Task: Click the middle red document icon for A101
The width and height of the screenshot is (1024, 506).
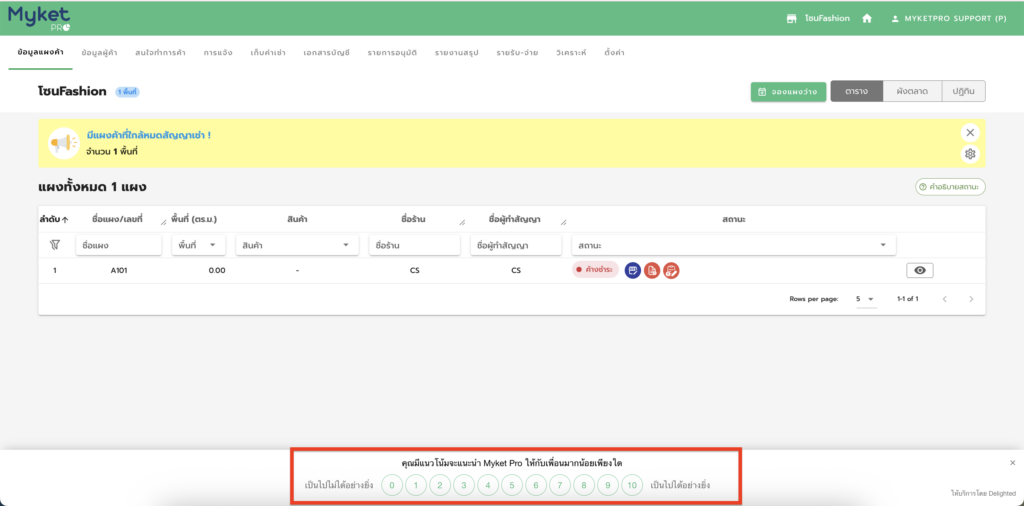Action: coord(652,270)
